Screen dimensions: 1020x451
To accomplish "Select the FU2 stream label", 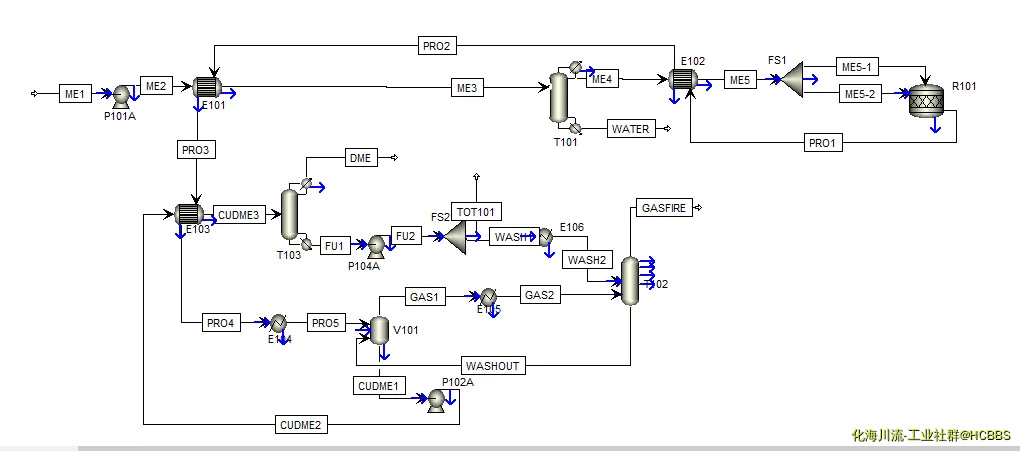I will (406, 236).
